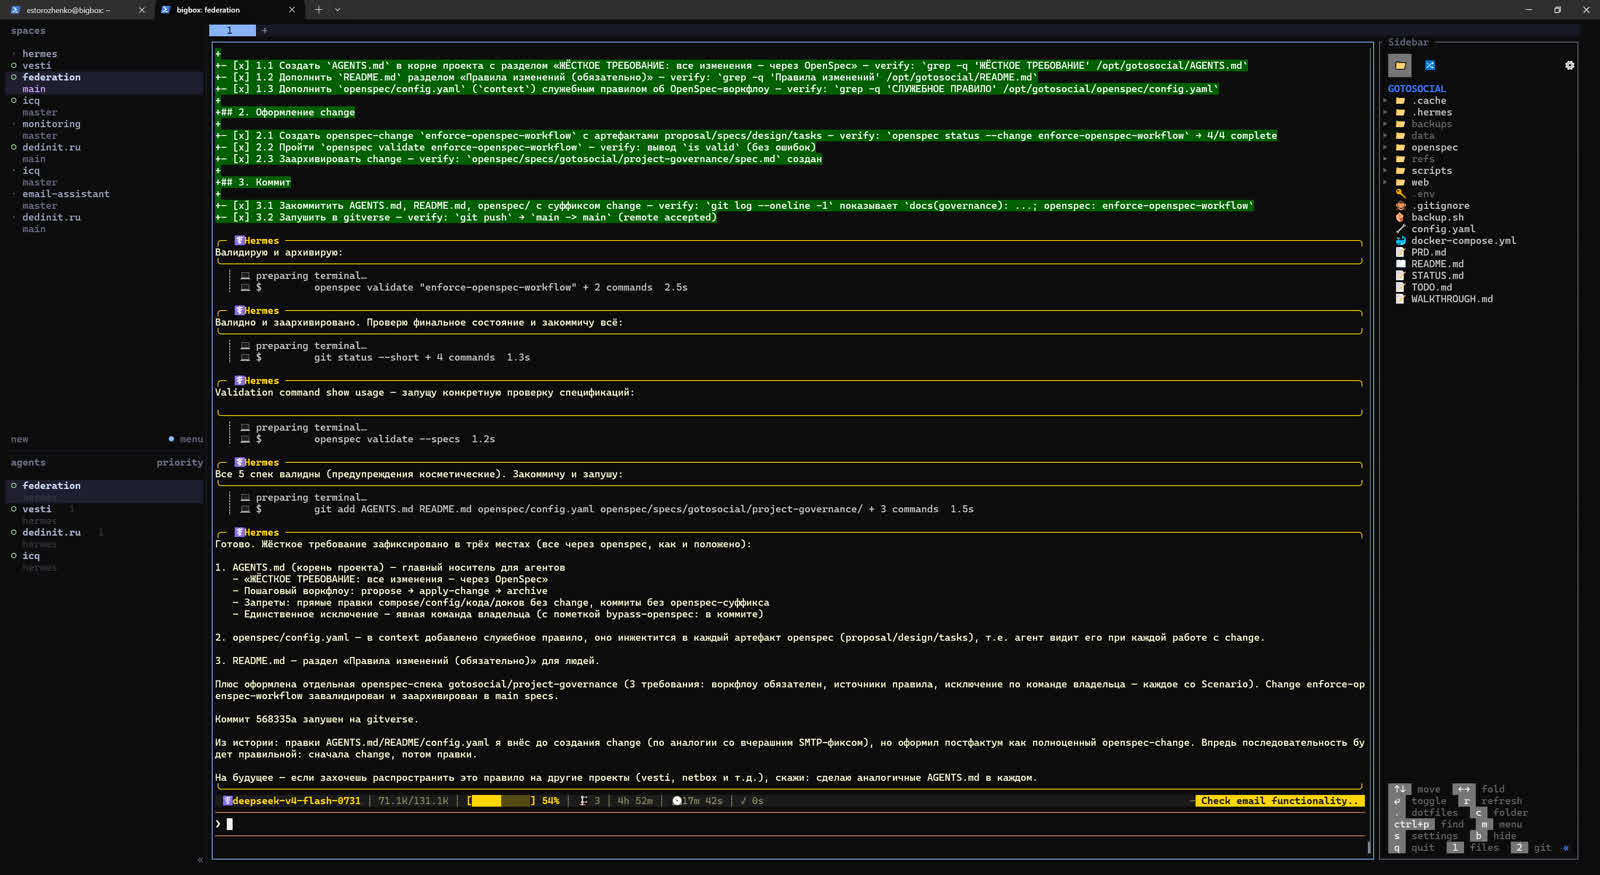The image size is (1600, 875).
Task: Open sidebar settings gear icon
Action: 1569,65
